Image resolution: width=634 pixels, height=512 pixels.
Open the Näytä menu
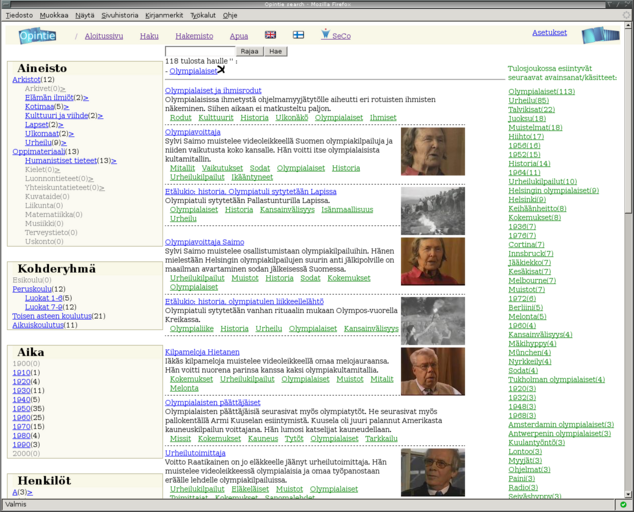tap(85, 15)
